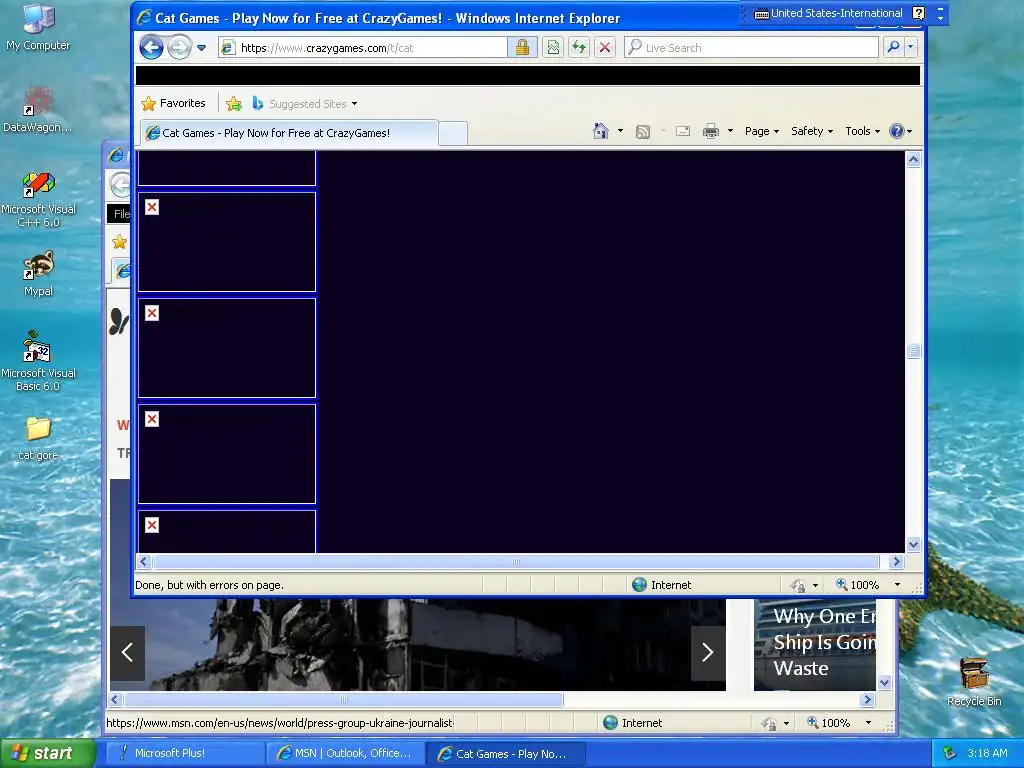Viewport: 1024px width, 768px height.
Task: Open the Start menu
Action: (x=47, y=753)
